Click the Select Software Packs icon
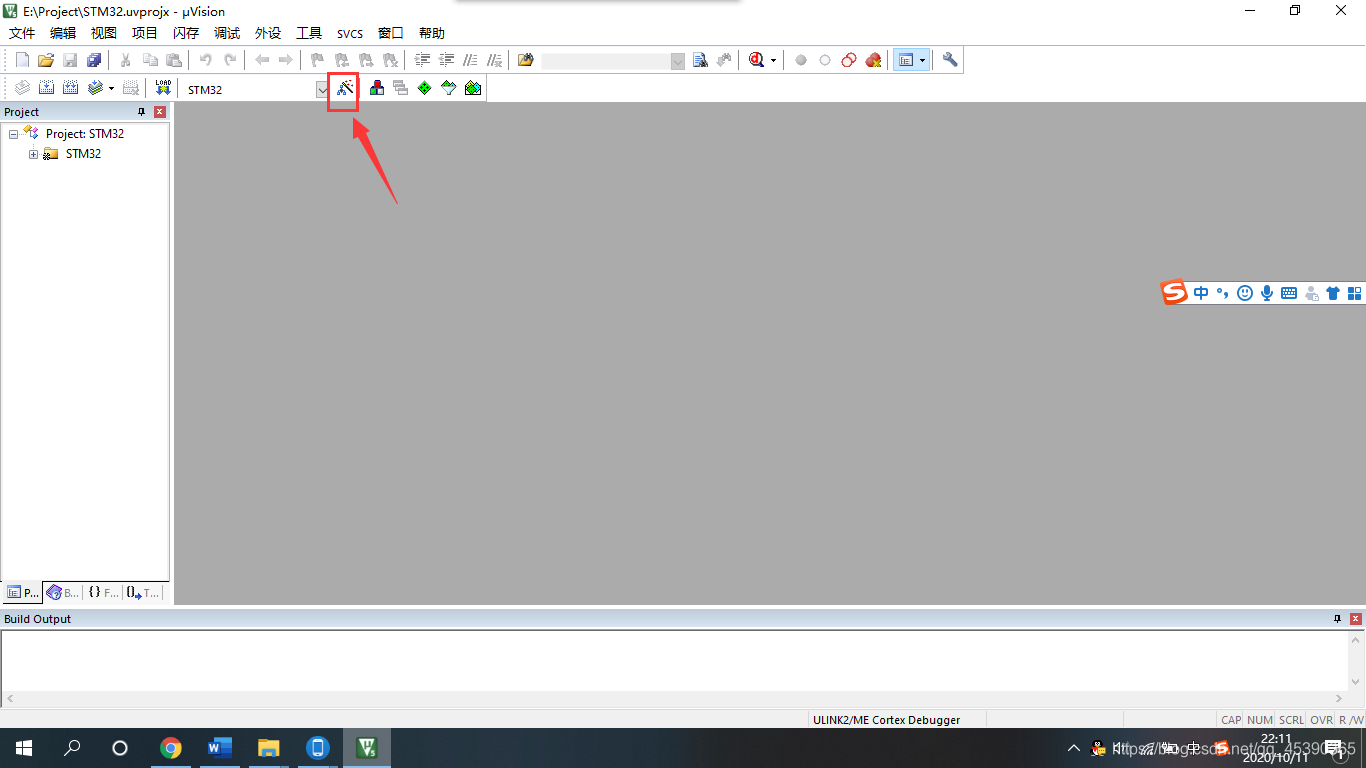 [x=449, y=88]
